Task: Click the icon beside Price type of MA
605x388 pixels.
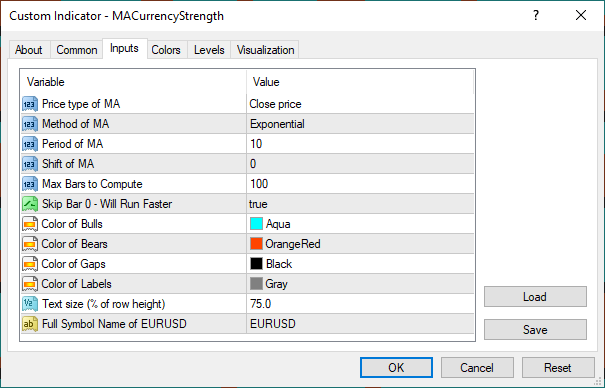Action: click(x=30, y=104)
